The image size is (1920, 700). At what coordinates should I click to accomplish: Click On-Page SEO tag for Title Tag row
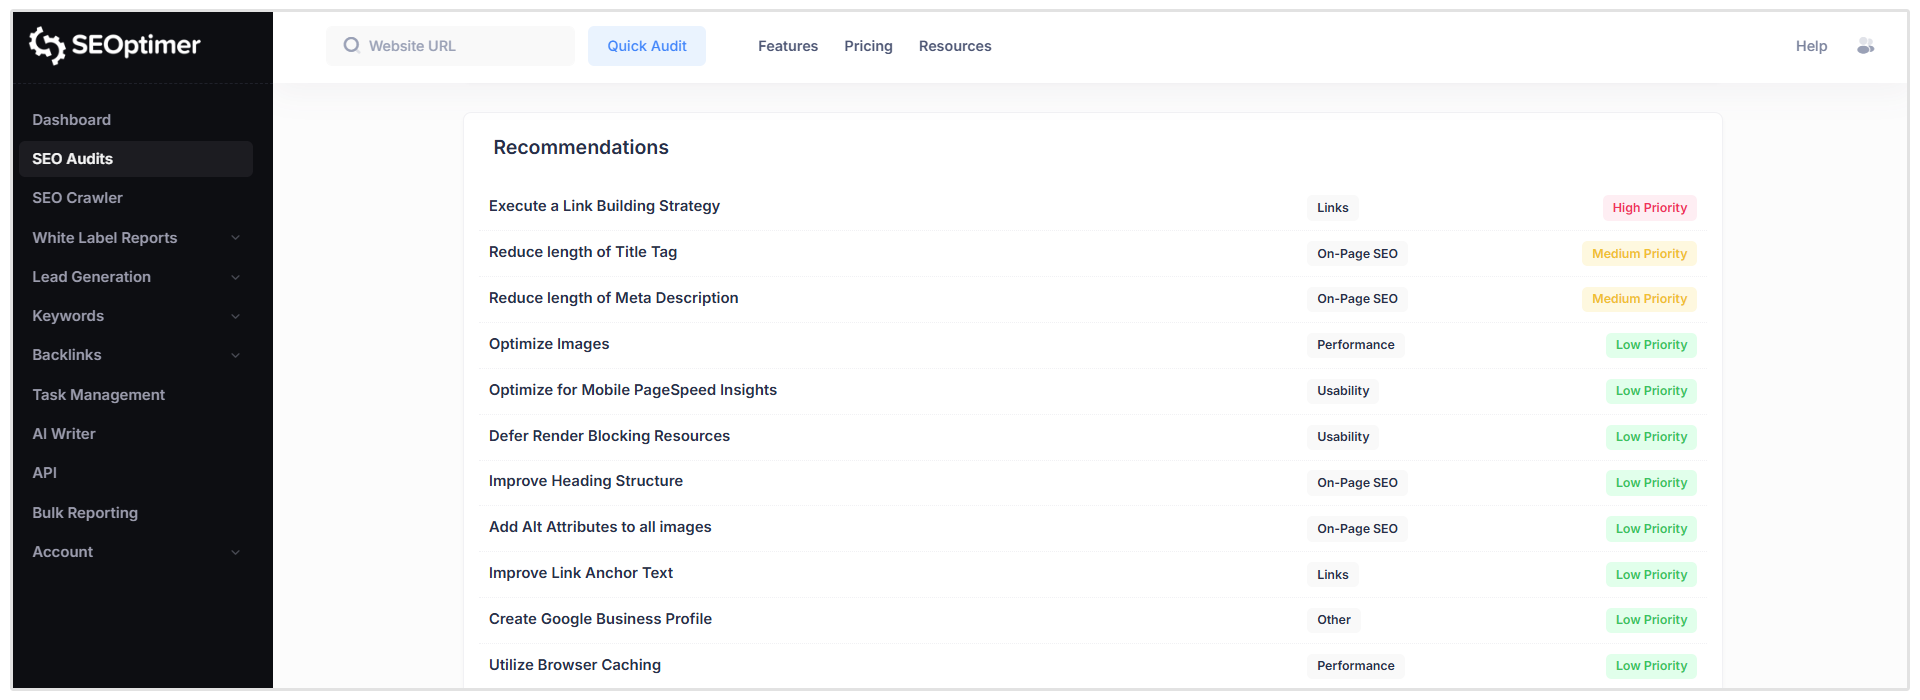pyautogui.click(x=1357, y=254)
